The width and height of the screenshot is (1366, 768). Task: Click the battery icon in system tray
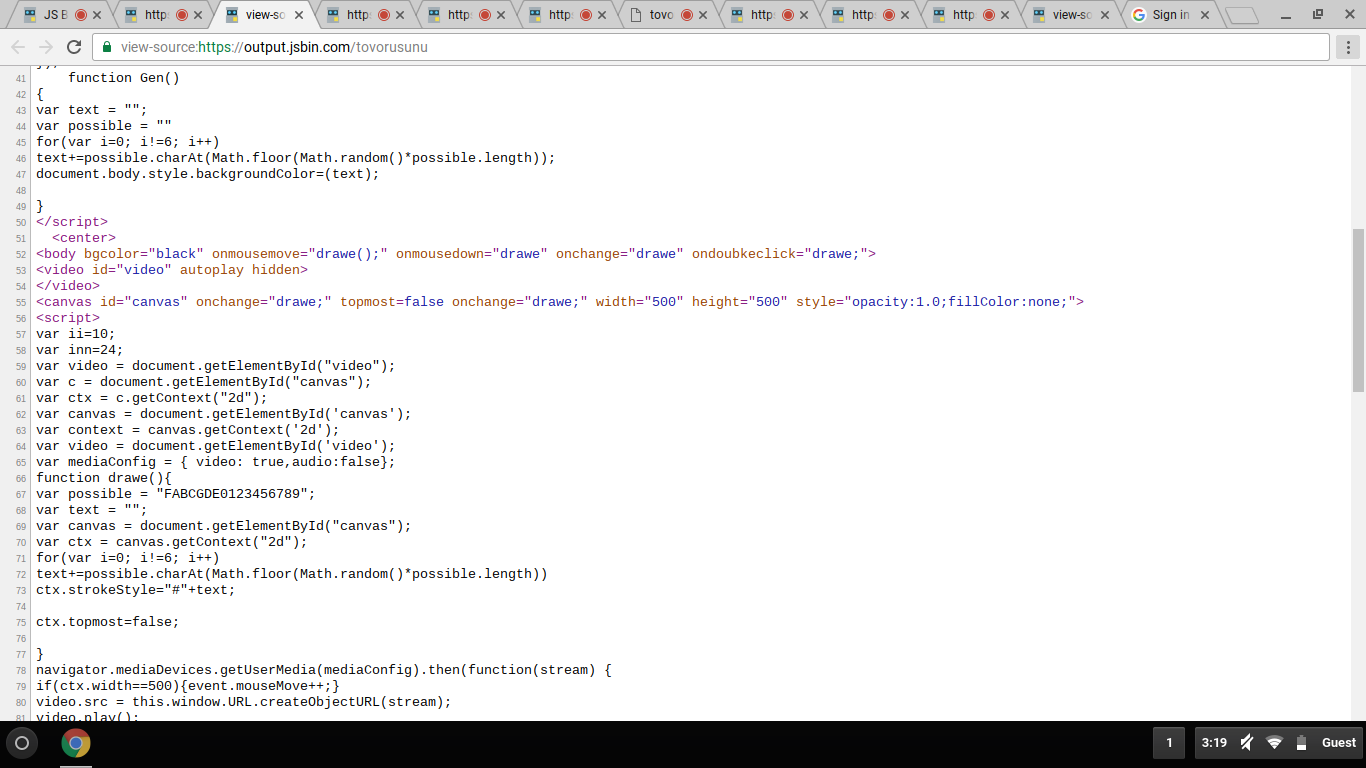1301,743
